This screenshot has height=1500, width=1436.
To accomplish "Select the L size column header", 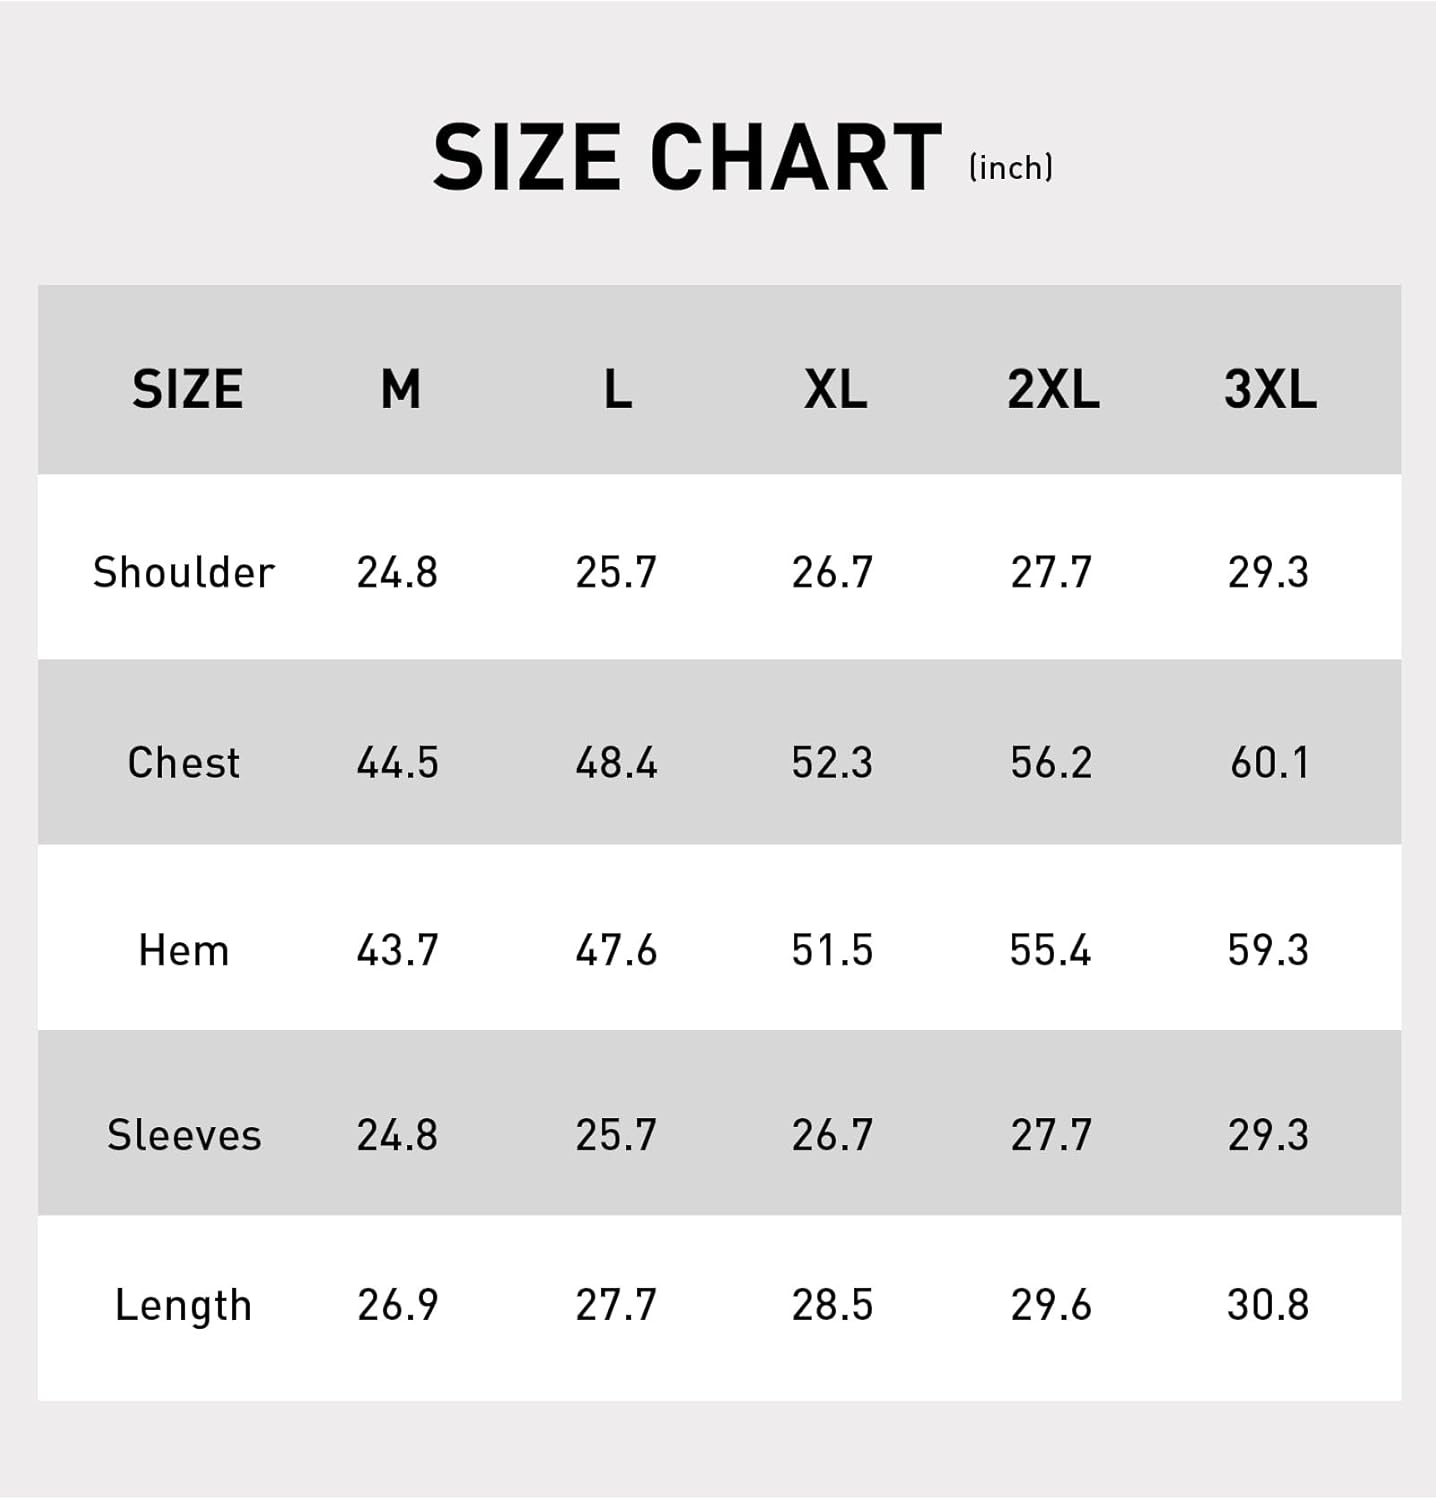I will coord(618,389).
